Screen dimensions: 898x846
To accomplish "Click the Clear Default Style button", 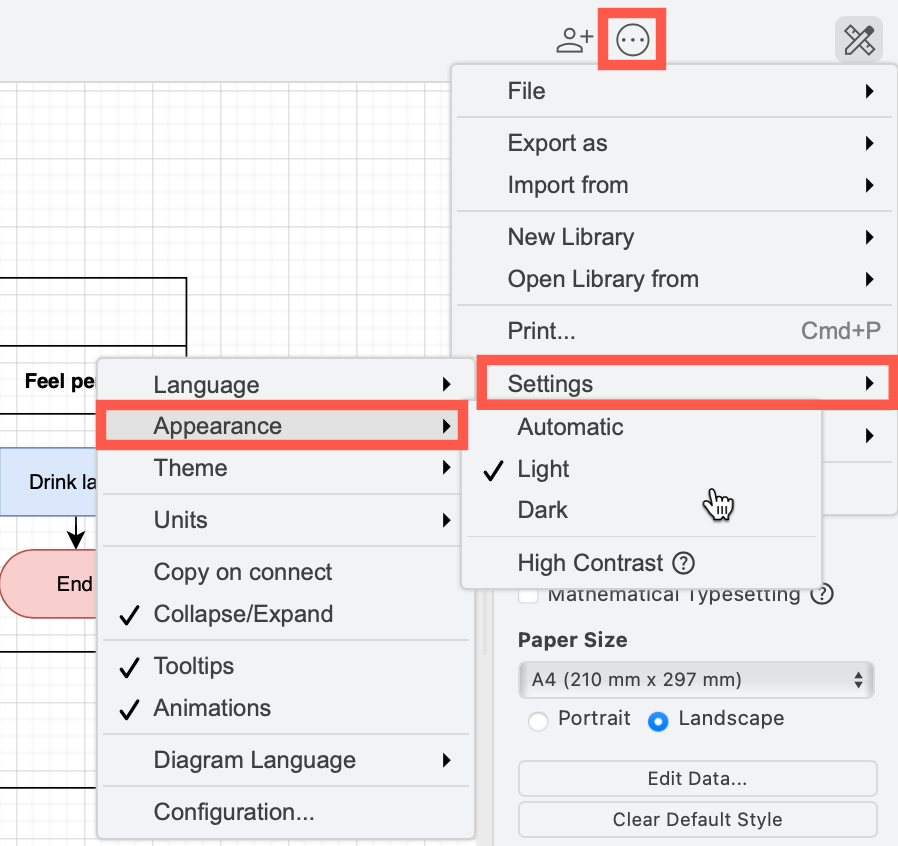I will [x=696, y=819].
